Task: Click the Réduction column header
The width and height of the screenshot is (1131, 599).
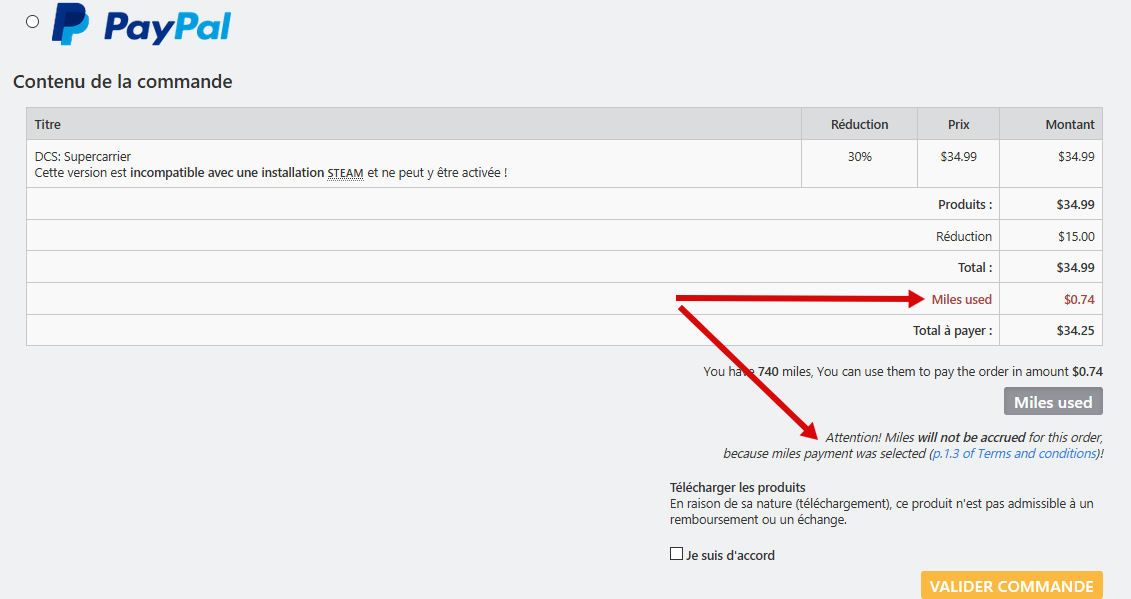Action: click(859, 124)
